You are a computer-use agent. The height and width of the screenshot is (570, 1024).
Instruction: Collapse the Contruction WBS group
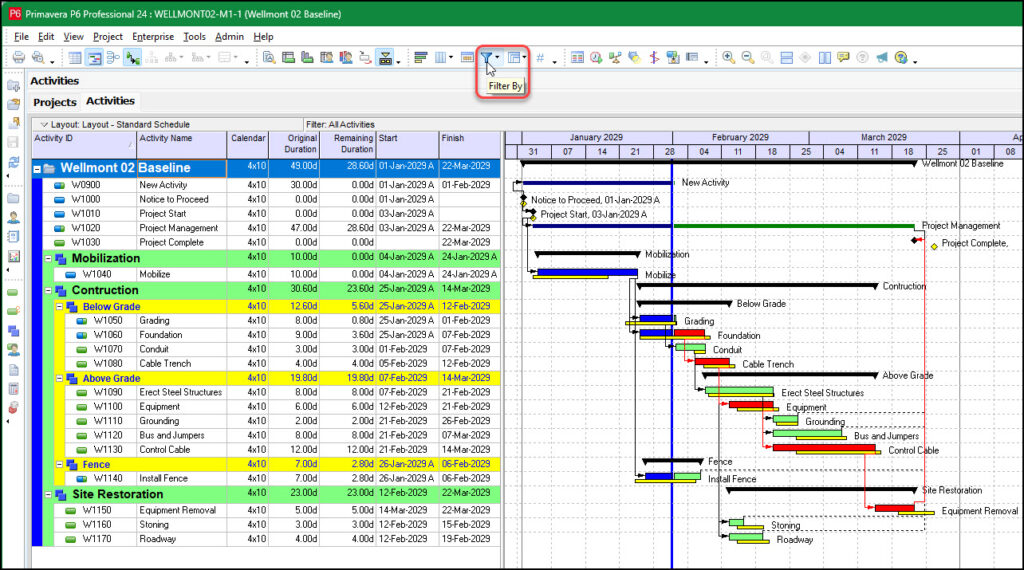coord(48,290)
